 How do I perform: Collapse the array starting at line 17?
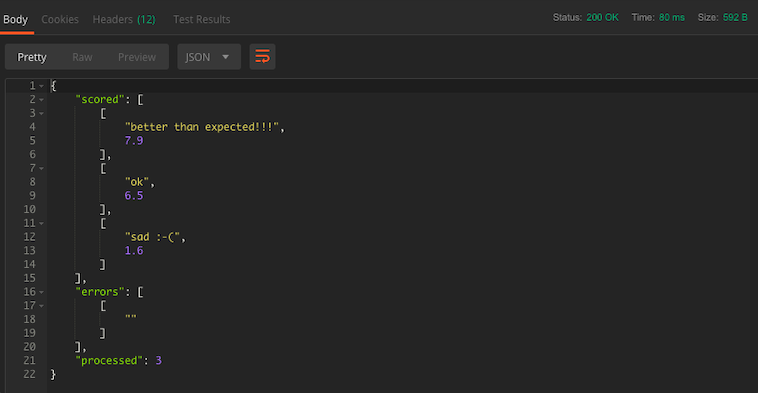tap(42, 306)
